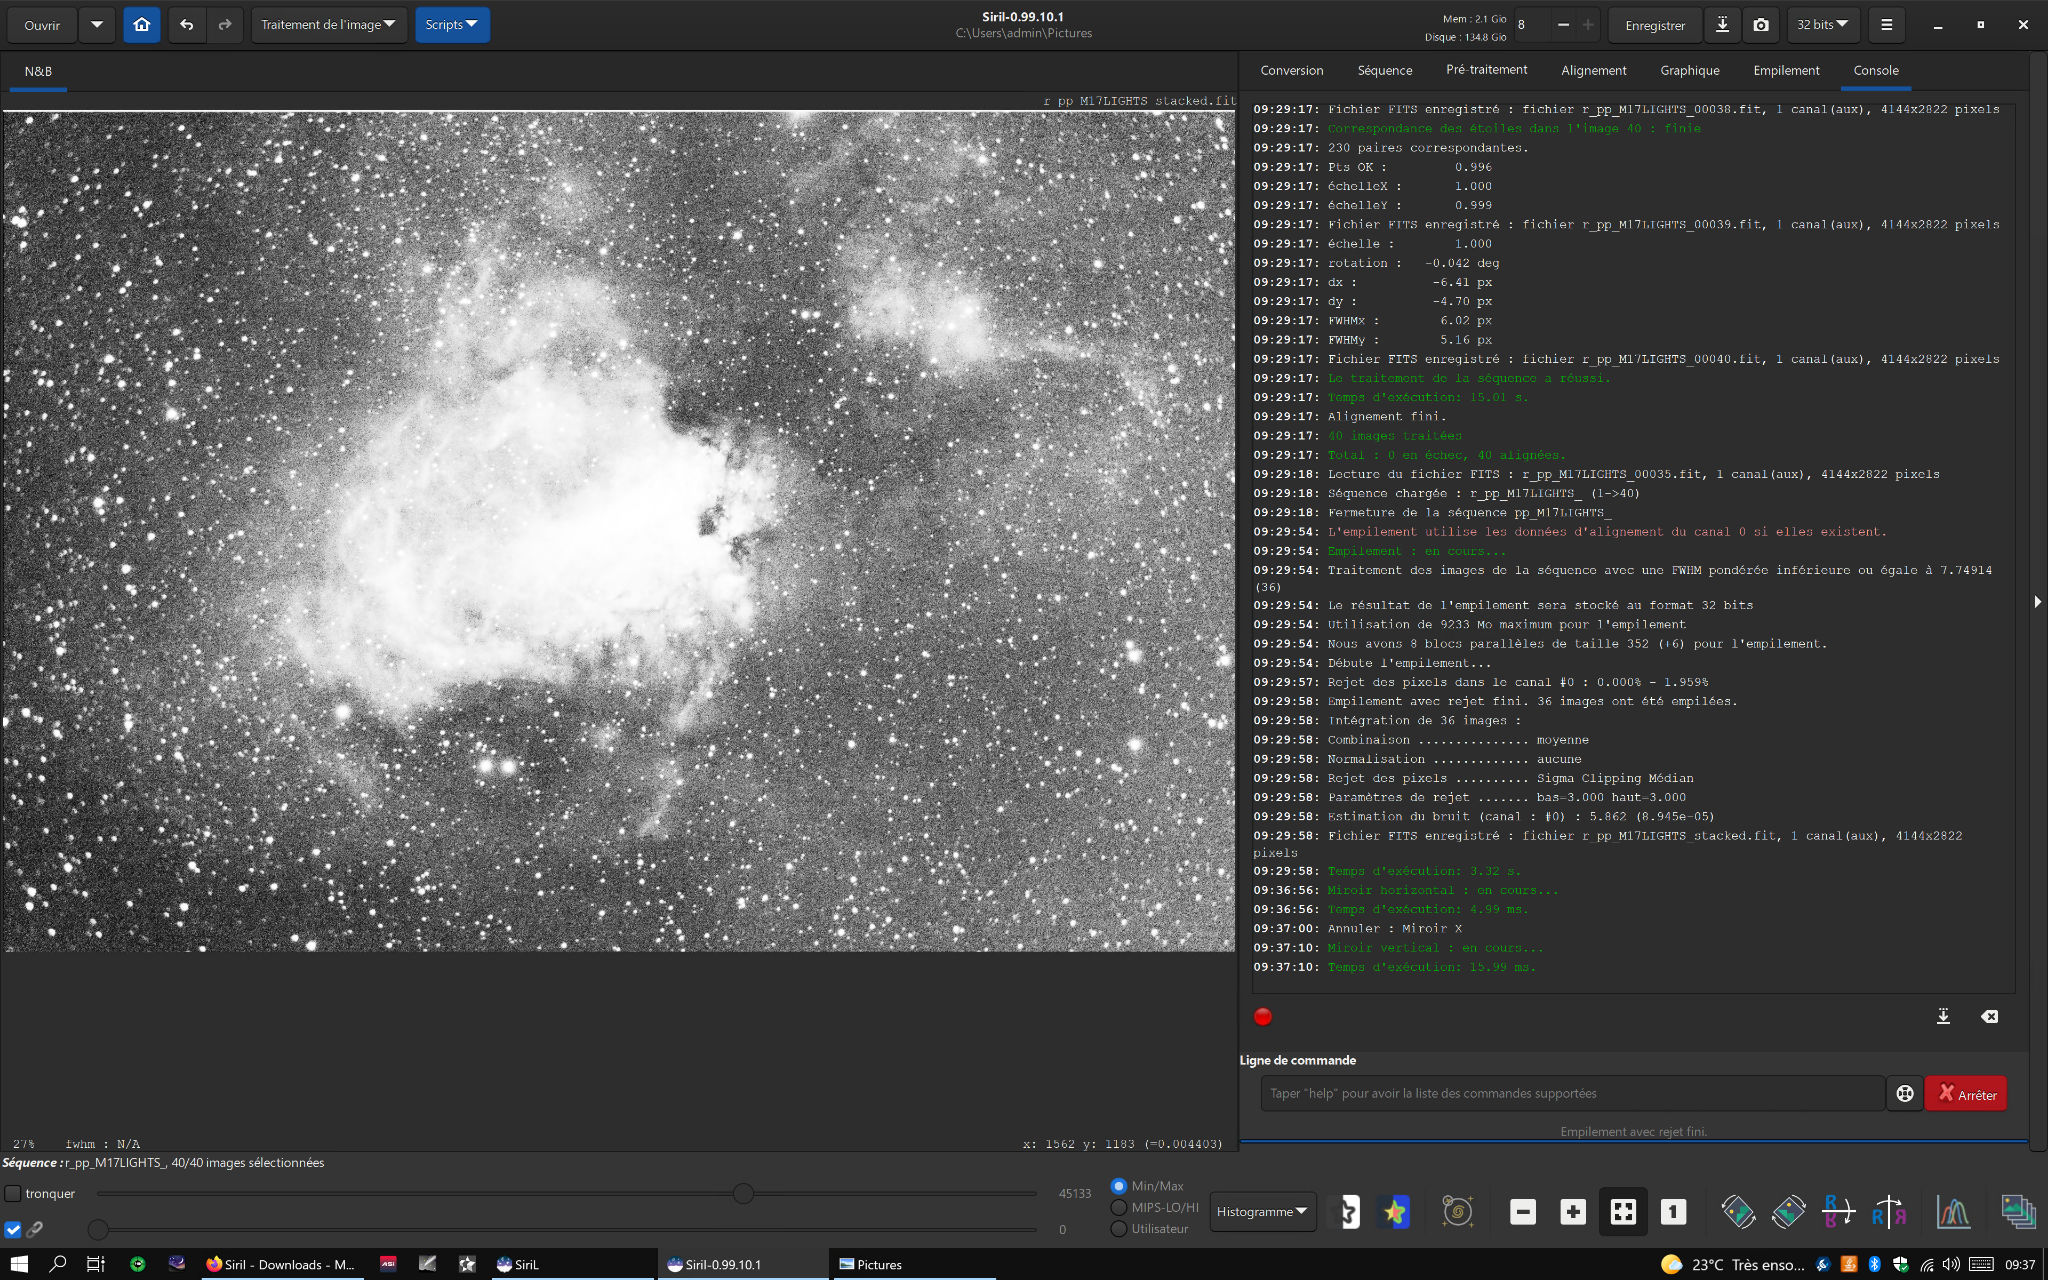Clear the console log icon
Viewport: 2048px width, 1280px height.
1990,1016
